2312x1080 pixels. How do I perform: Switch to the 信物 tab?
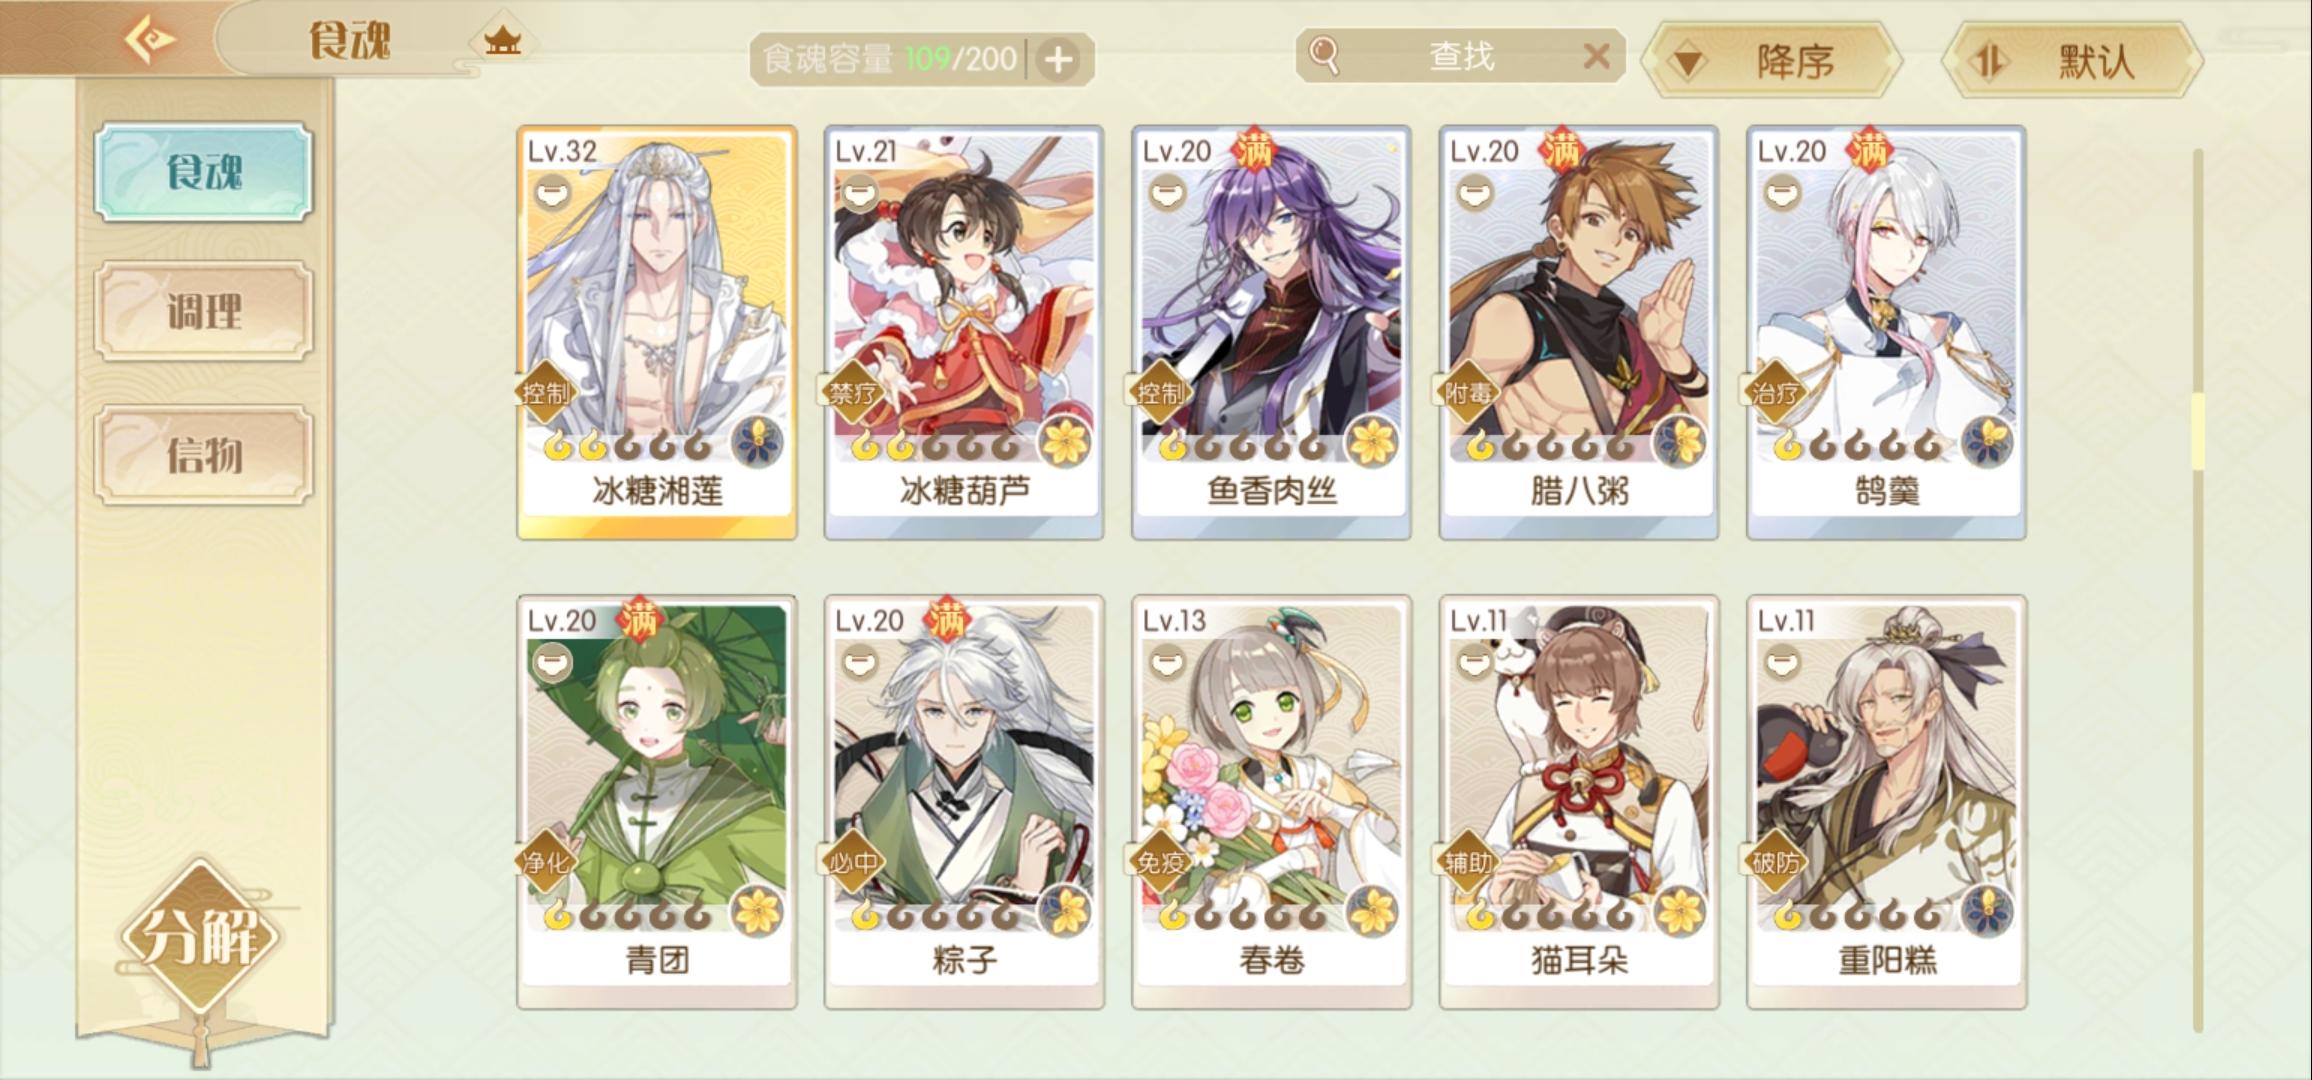click(x=204, y=455)
